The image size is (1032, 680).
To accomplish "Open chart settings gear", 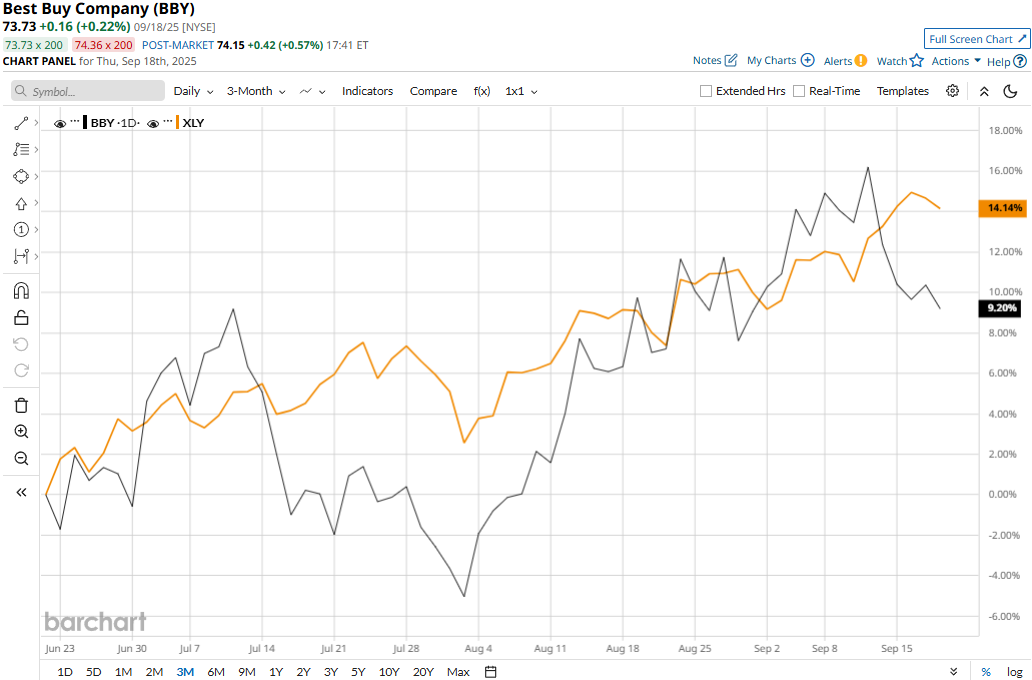I will click(952, 91).
